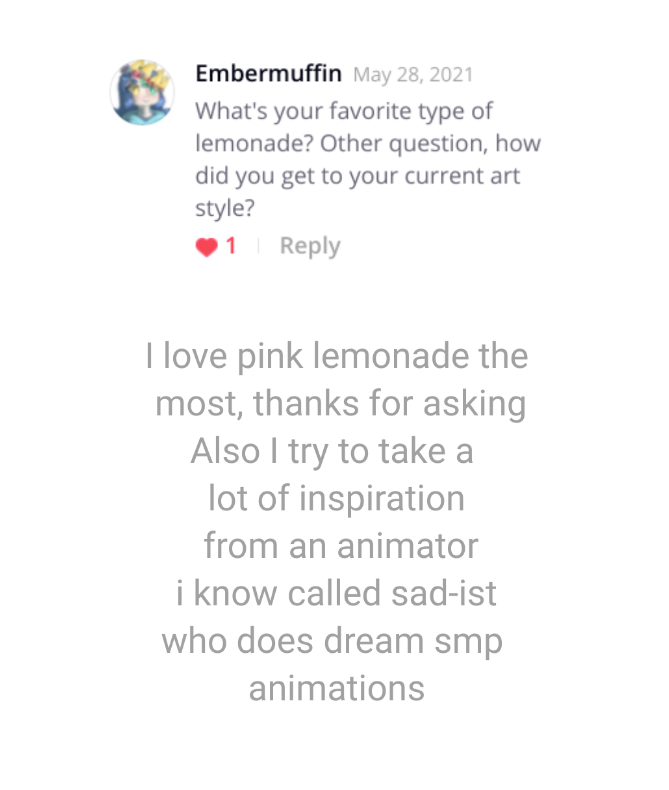Click the "i know called sad-ist" line
The width and height of the screenshot is (669, 790).
click(x=335, y=593)
